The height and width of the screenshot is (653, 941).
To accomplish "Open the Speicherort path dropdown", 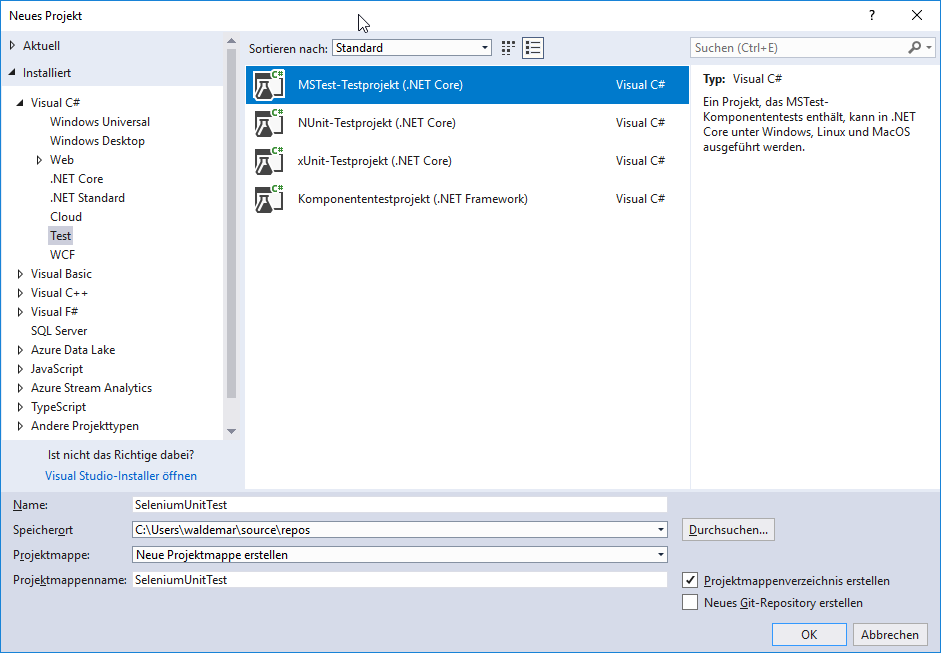I will pyautogui.click(x=661, y=530).
